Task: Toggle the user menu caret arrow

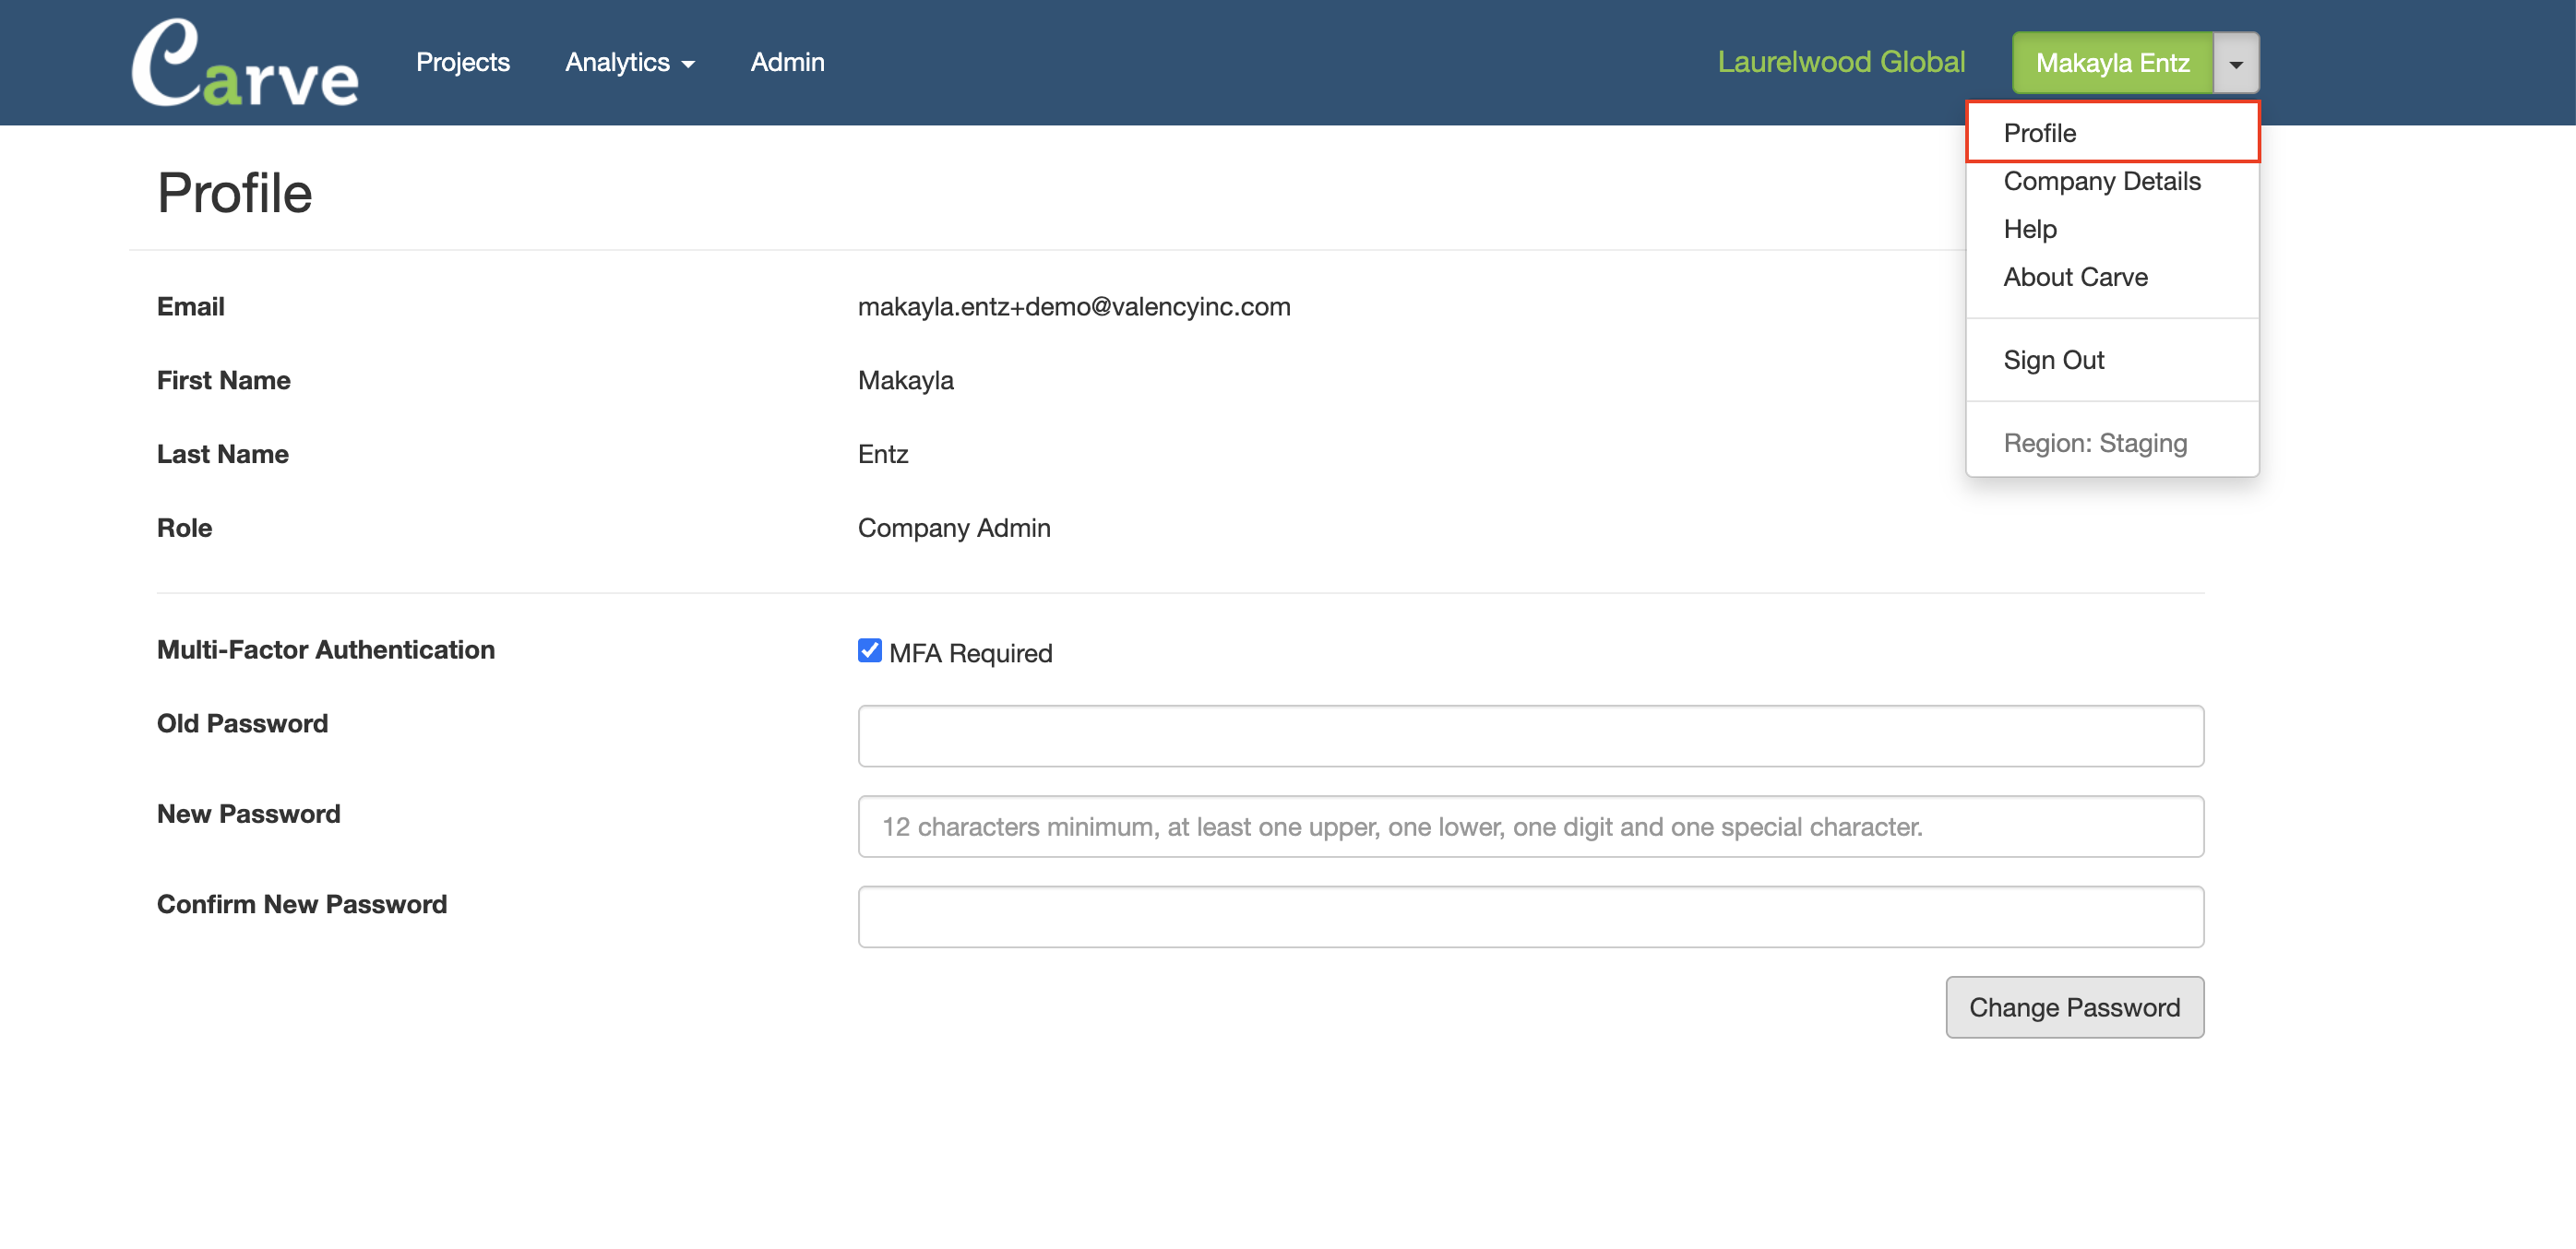Action: point(2235,63)
